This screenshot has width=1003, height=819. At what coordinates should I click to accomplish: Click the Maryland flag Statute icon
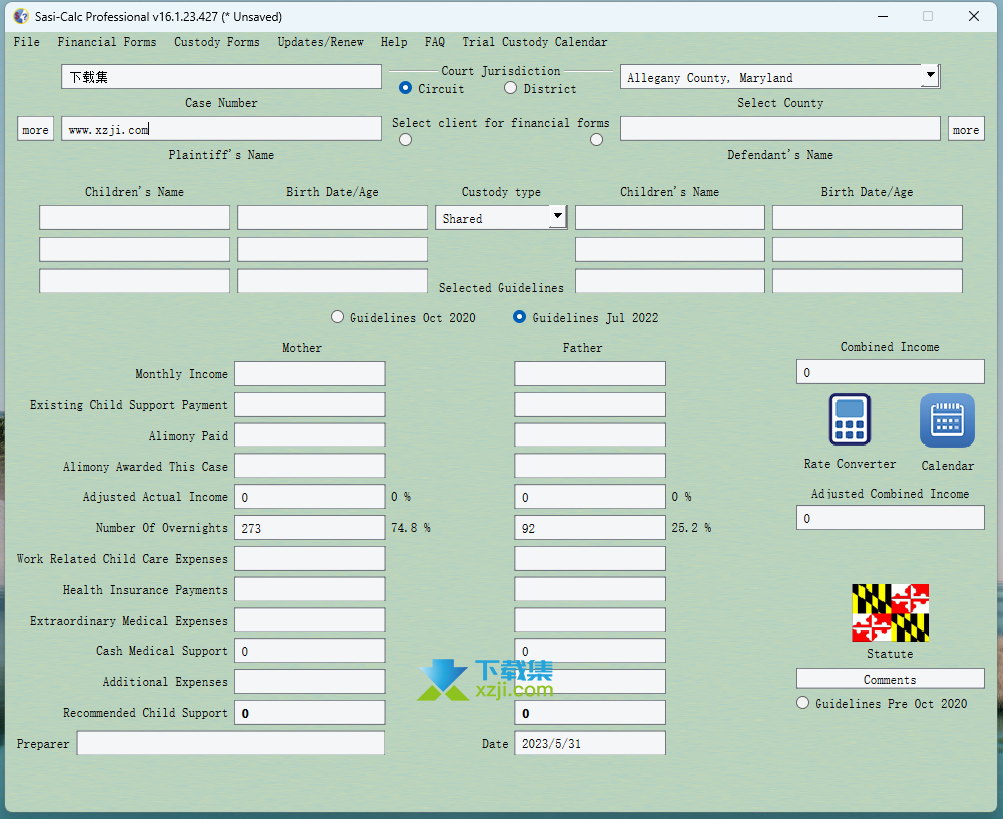click(890, 613)
